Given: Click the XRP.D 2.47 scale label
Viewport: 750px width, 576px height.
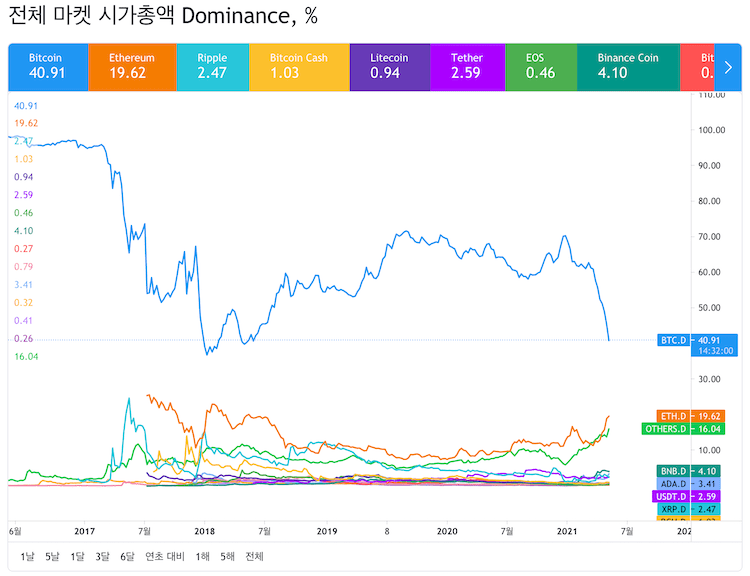Looking at the screenshot, I should click(688, 509).
